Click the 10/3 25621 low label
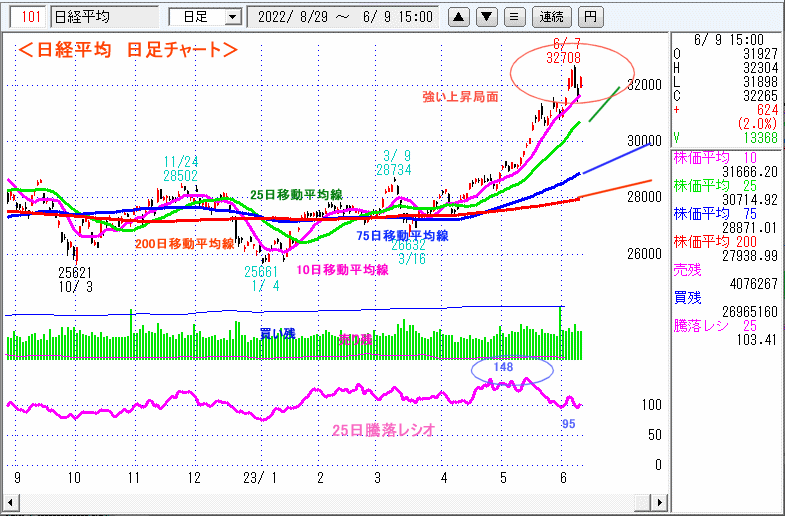 [75, 279]
